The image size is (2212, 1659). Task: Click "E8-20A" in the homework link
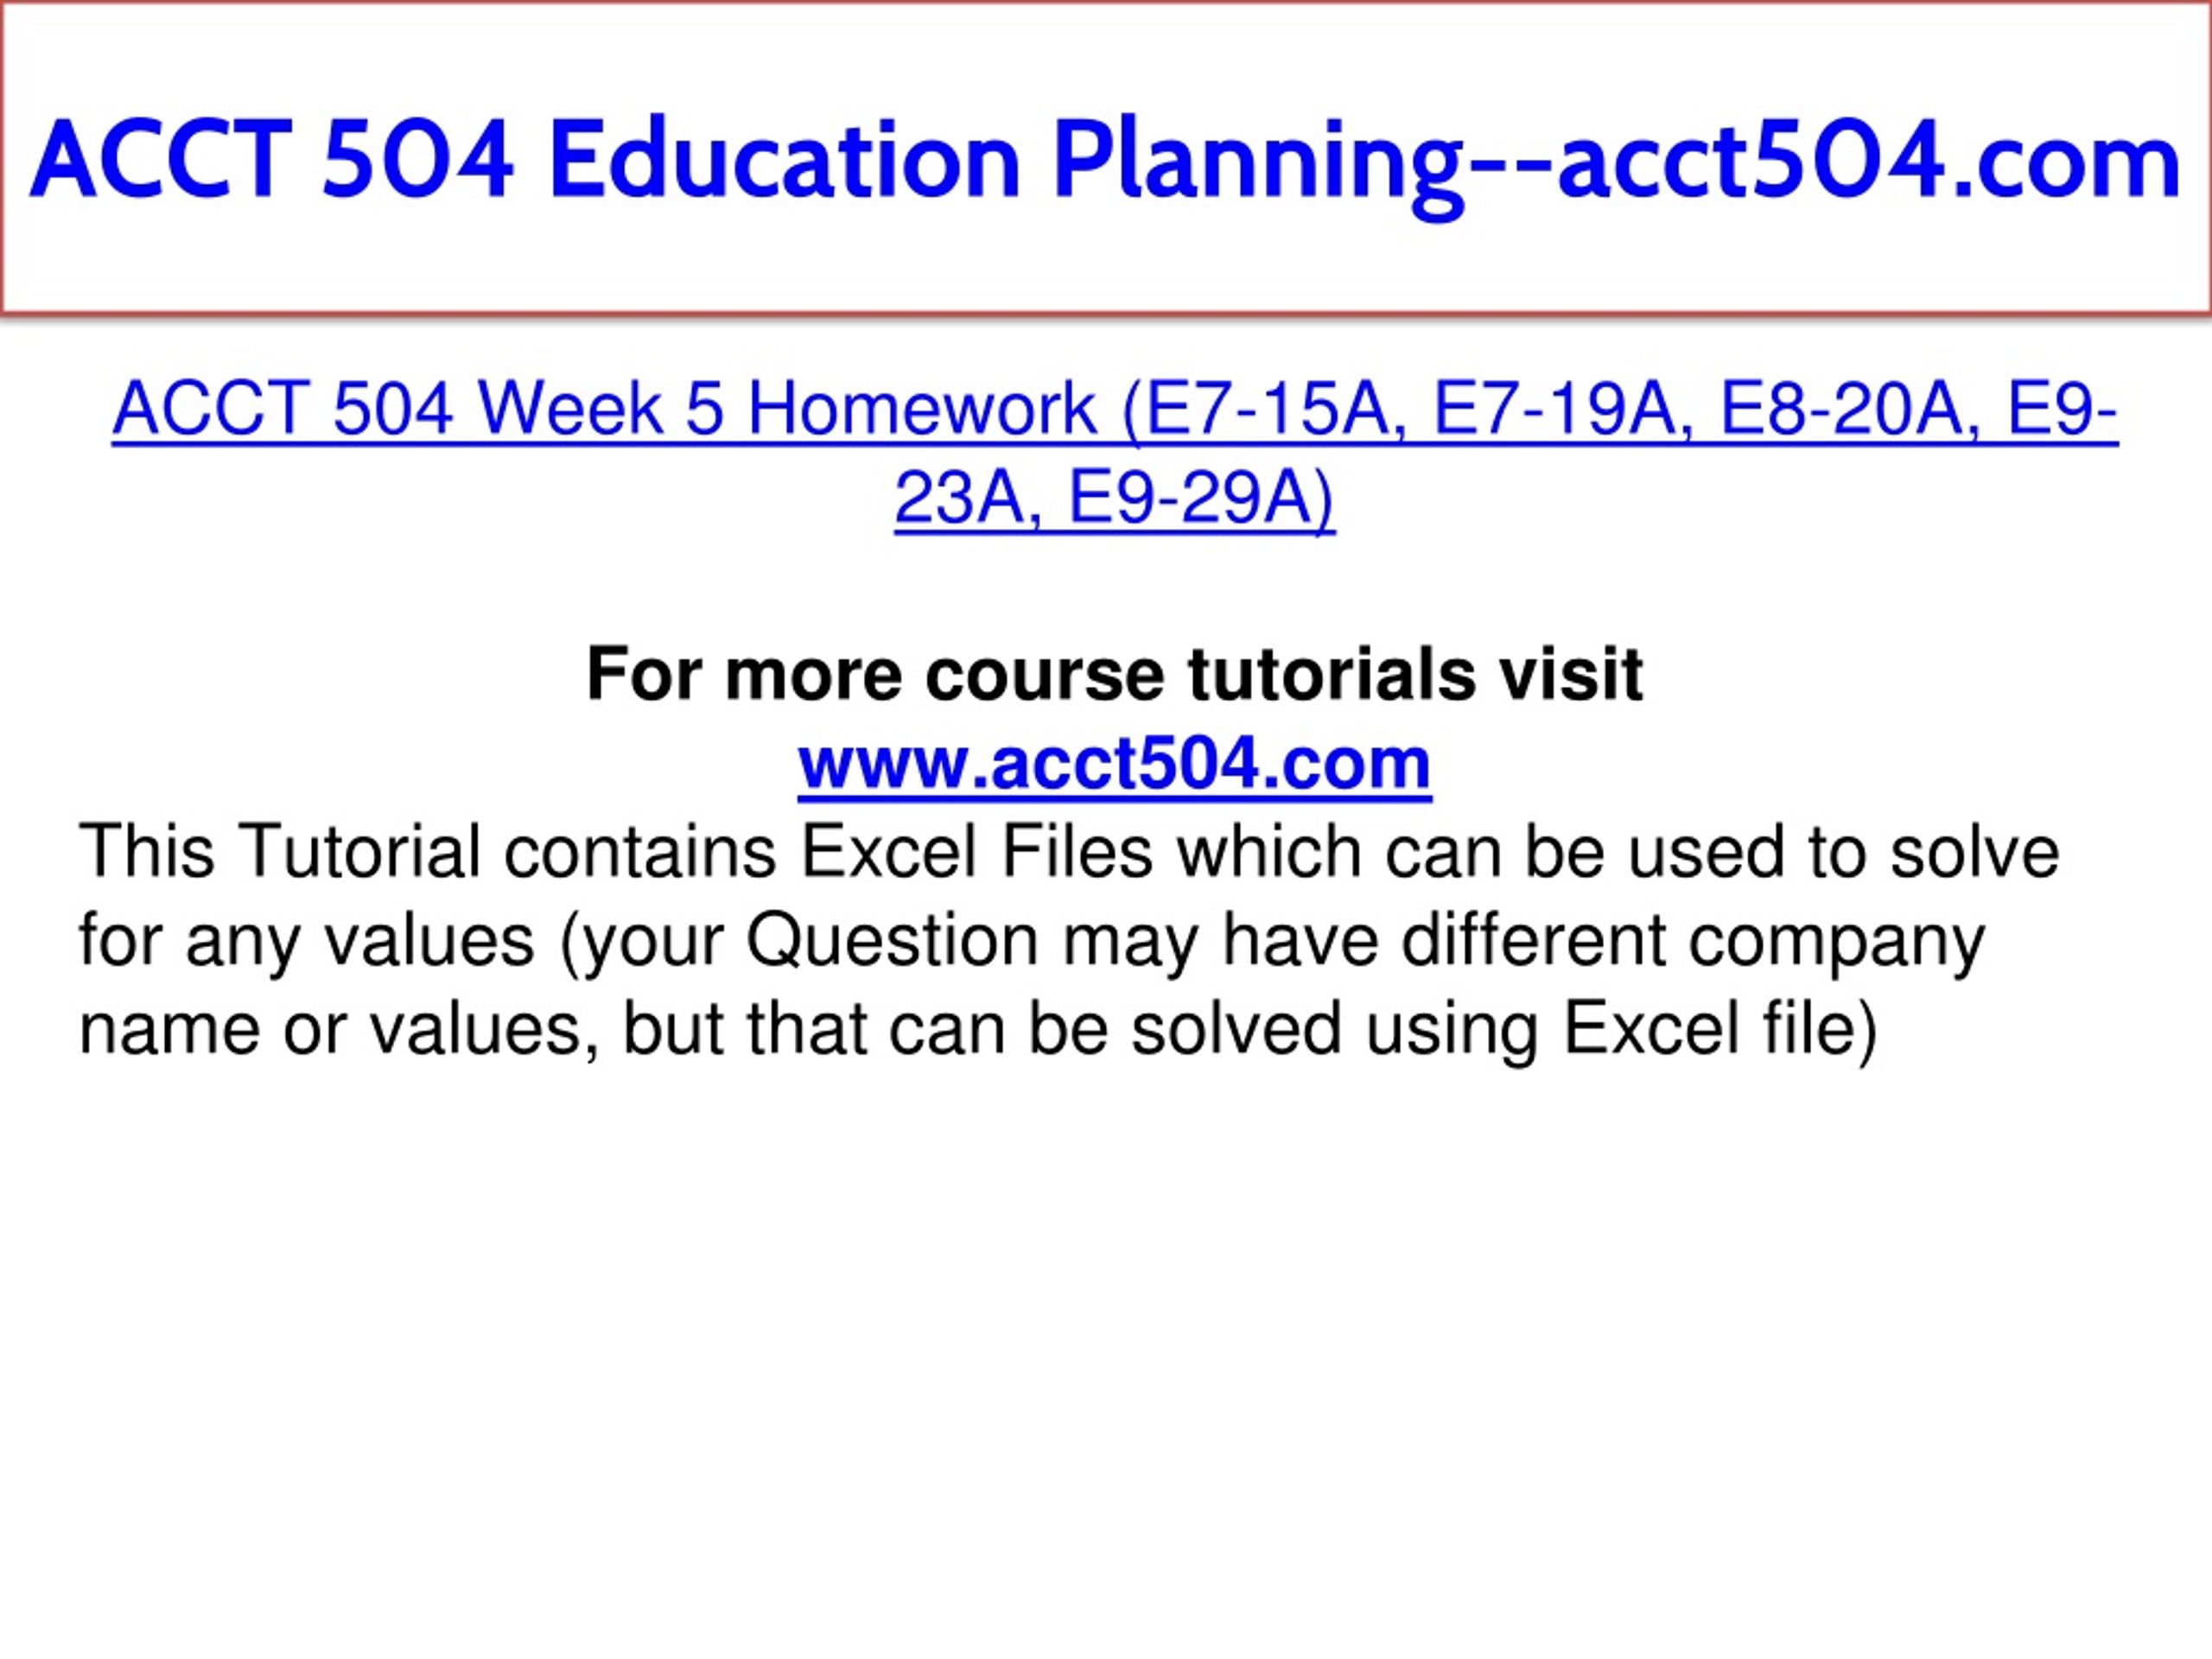point(1840,410)
